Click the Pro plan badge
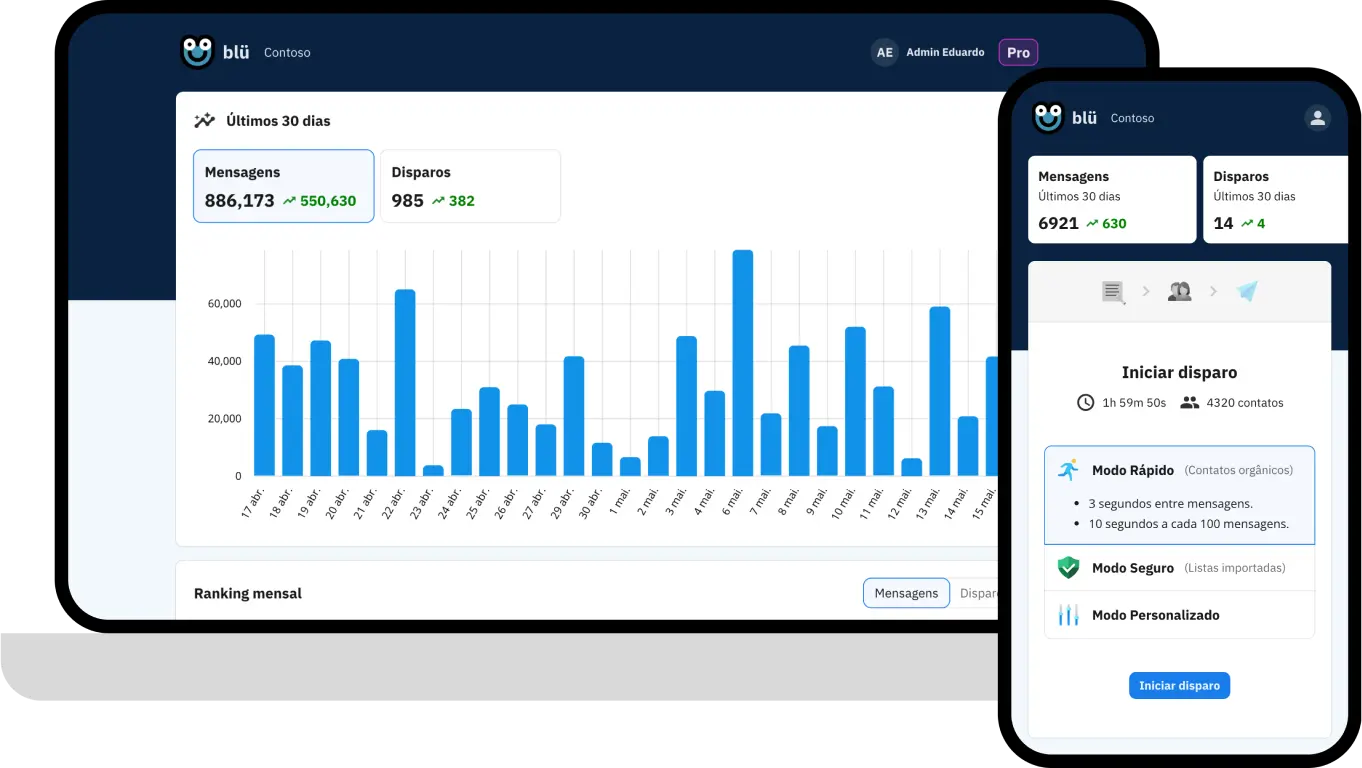The image size is (1362, 768). pyautogui.click(x=1018, y=53)
